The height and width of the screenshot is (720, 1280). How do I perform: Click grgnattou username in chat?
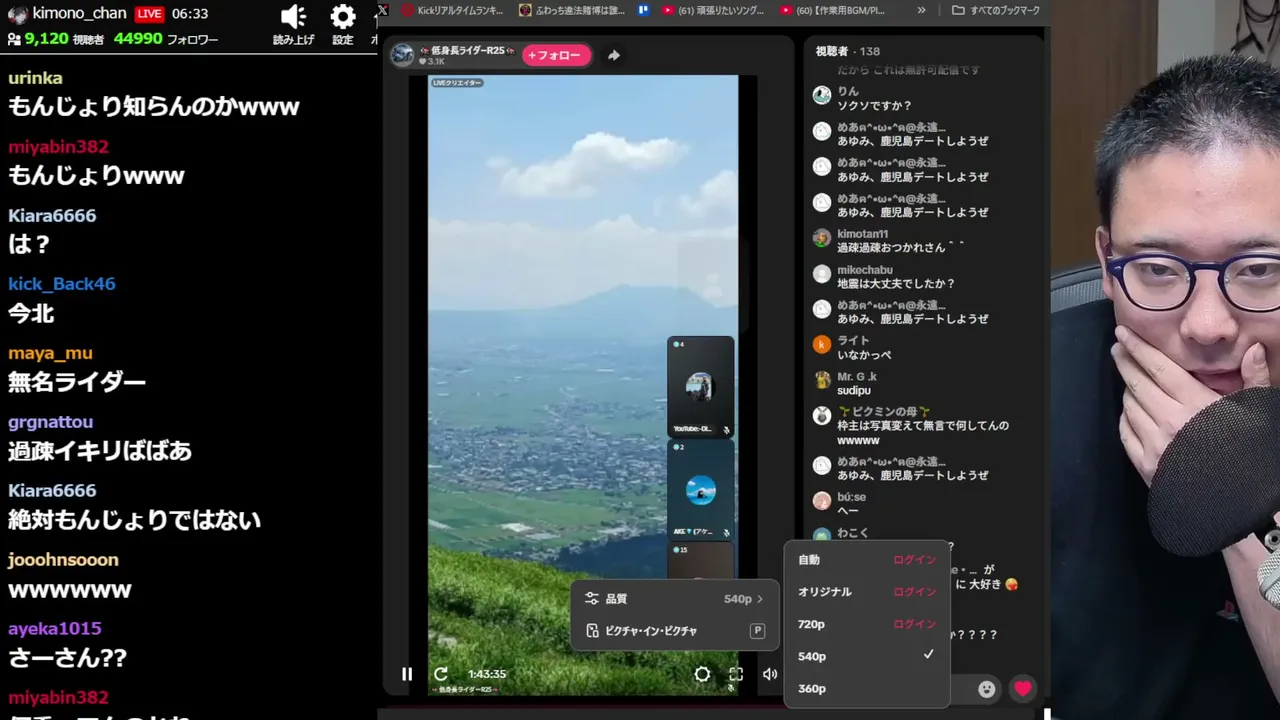(x=51, y=422)
